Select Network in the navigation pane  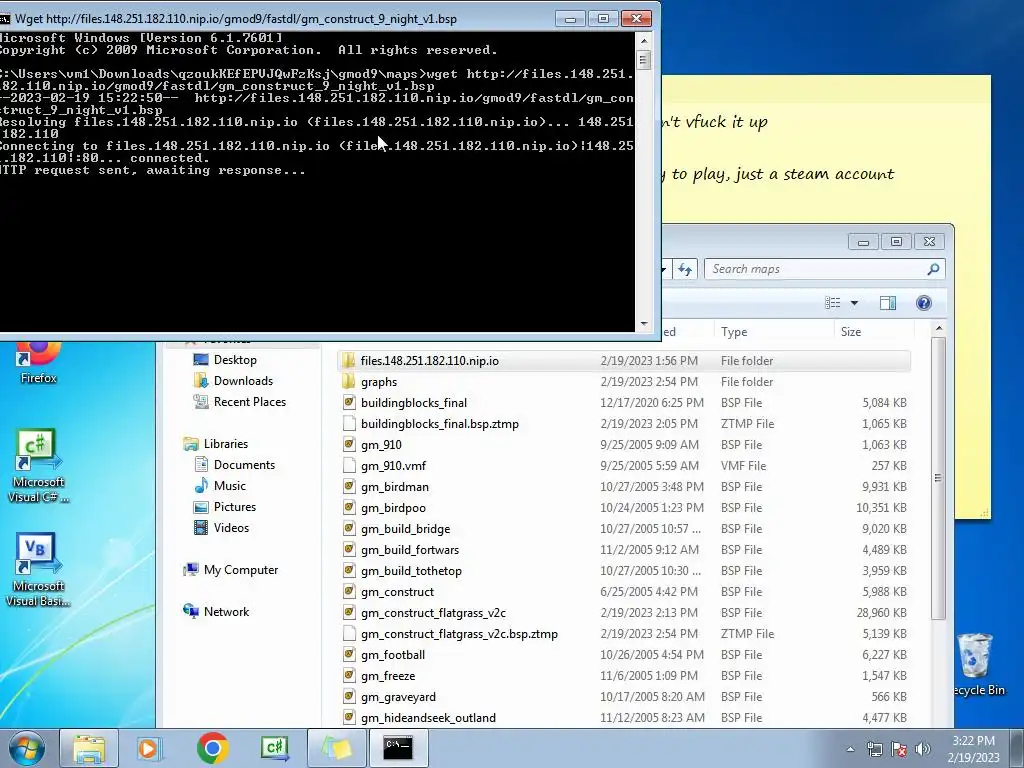(x=217, y=612)
